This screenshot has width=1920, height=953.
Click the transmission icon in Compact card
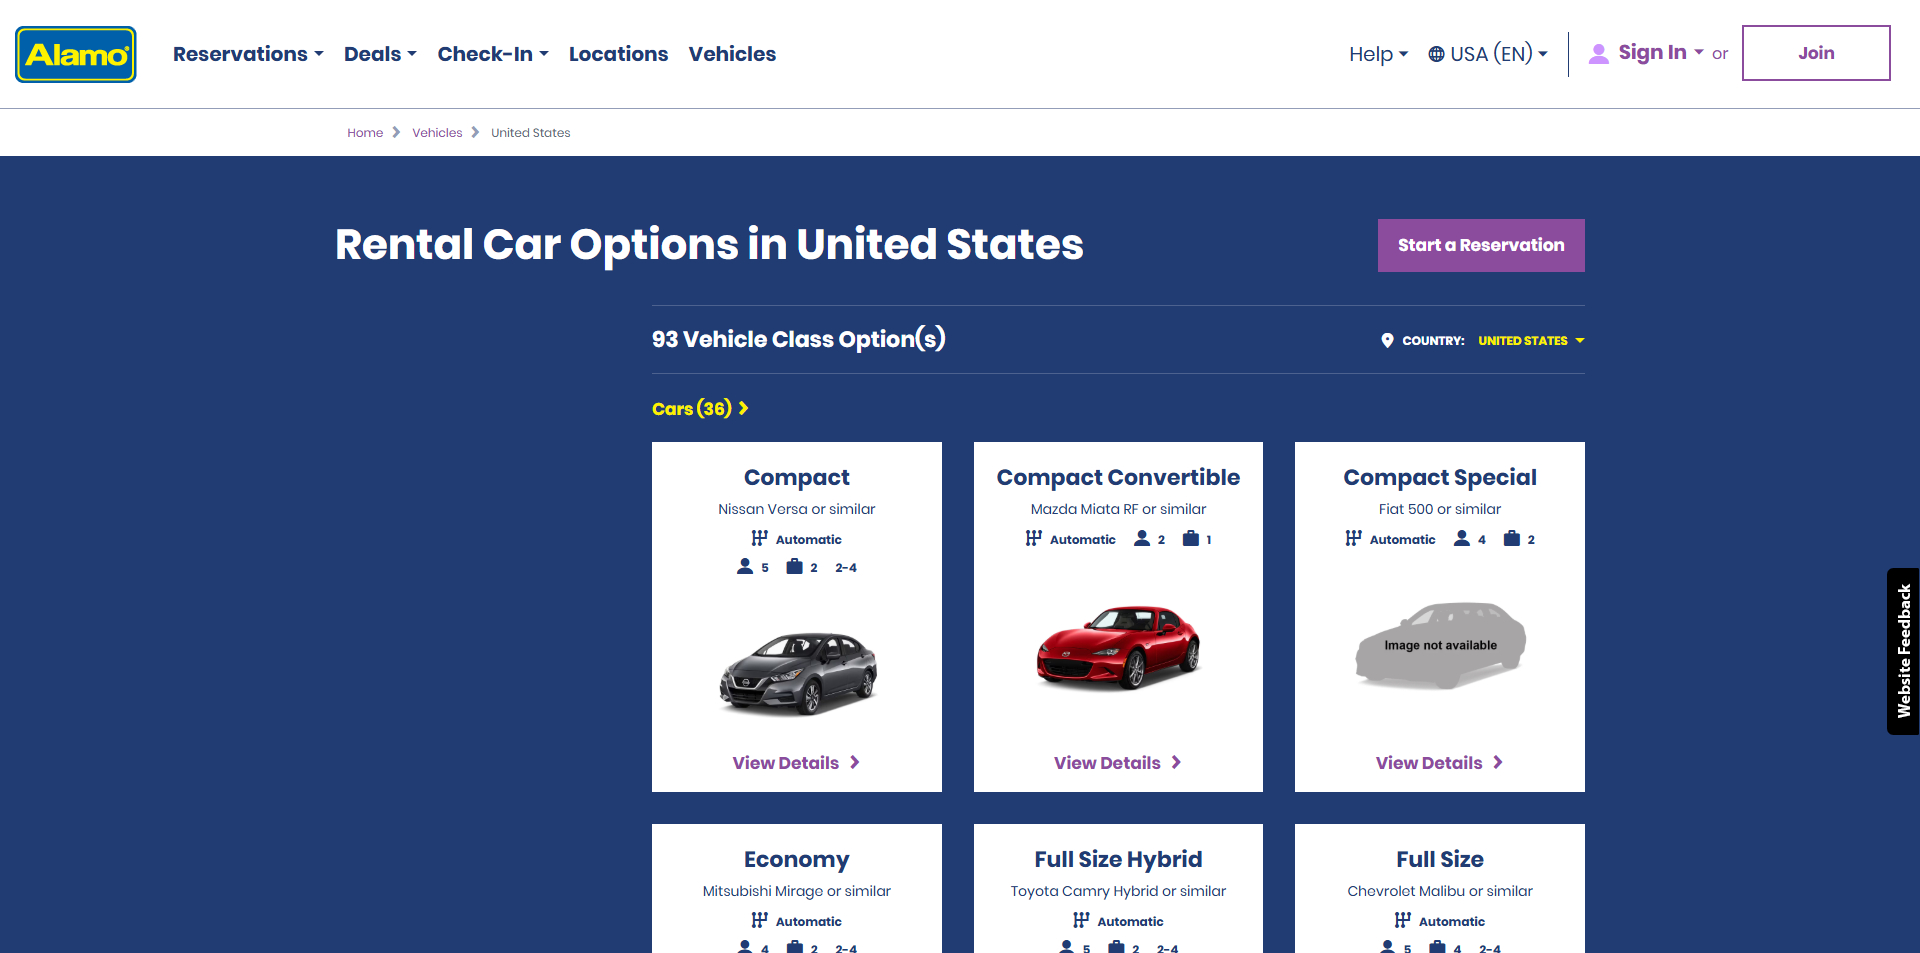(760, 538)
